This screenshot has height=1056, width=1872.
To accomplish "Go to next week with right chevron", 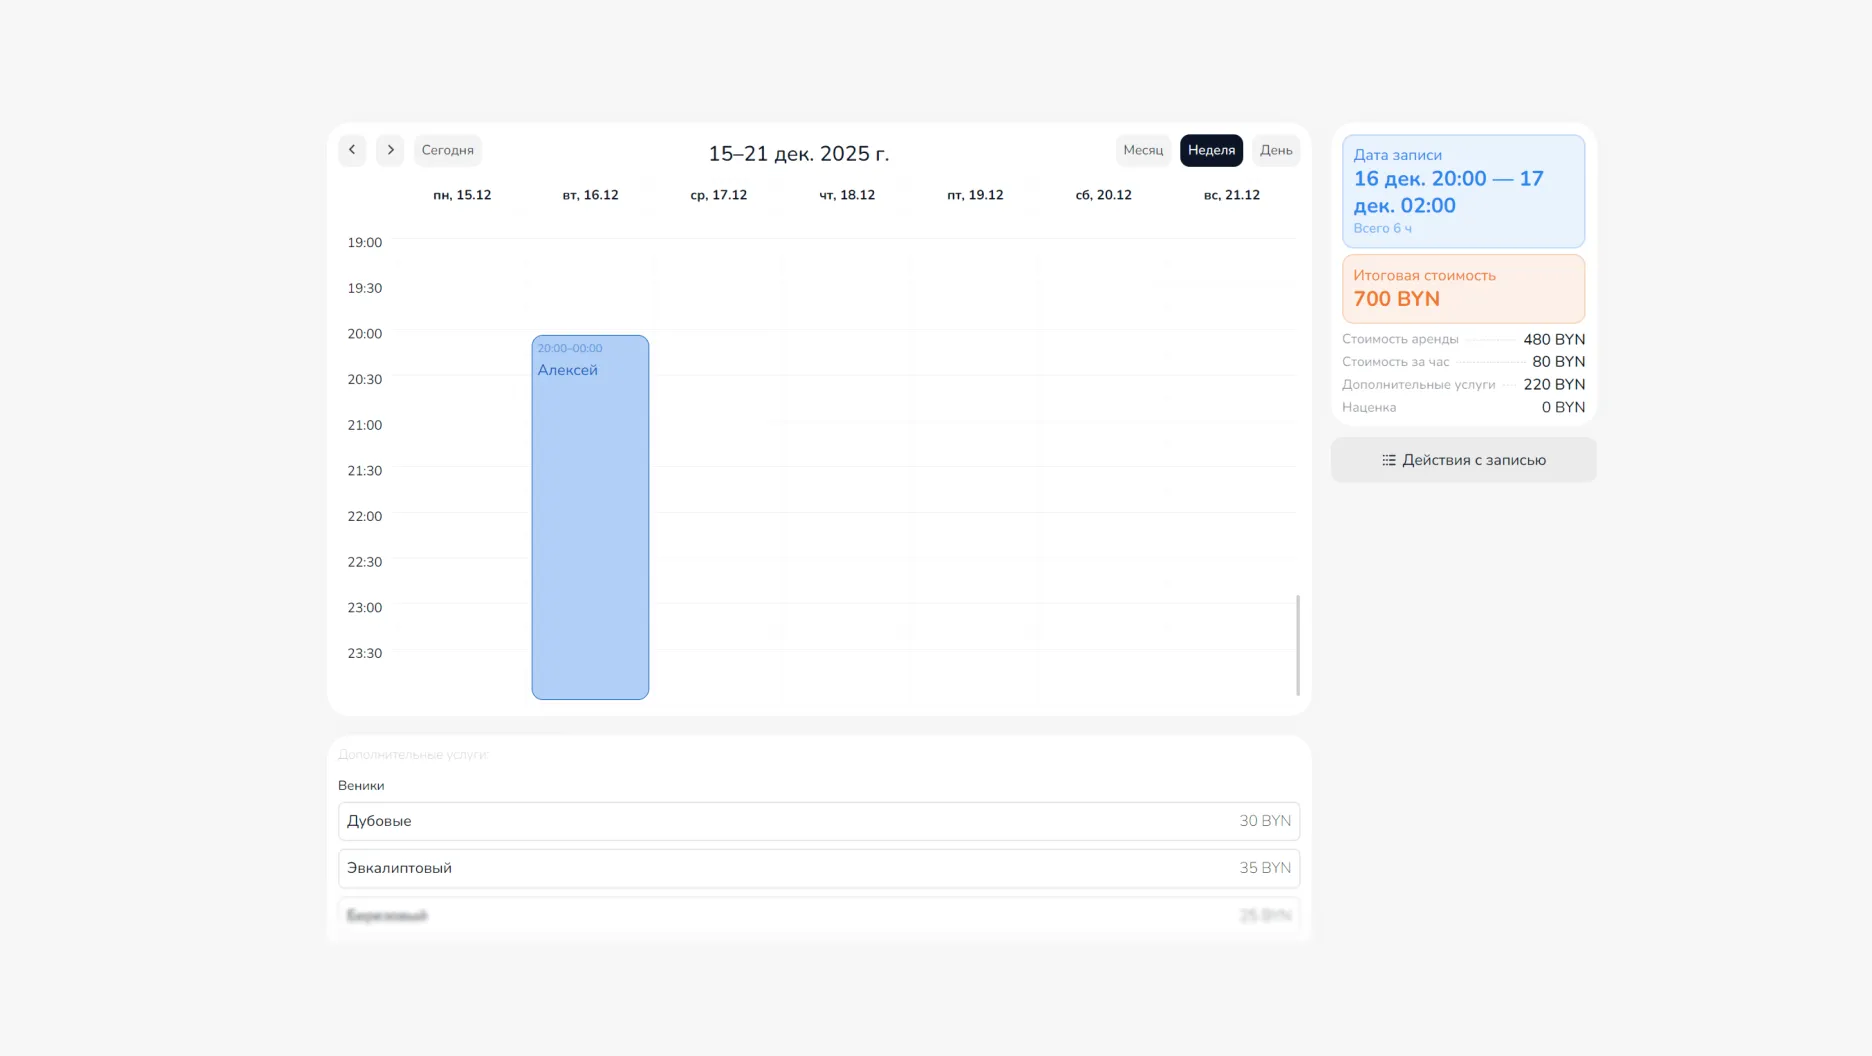I will click(x=390, y=150).
